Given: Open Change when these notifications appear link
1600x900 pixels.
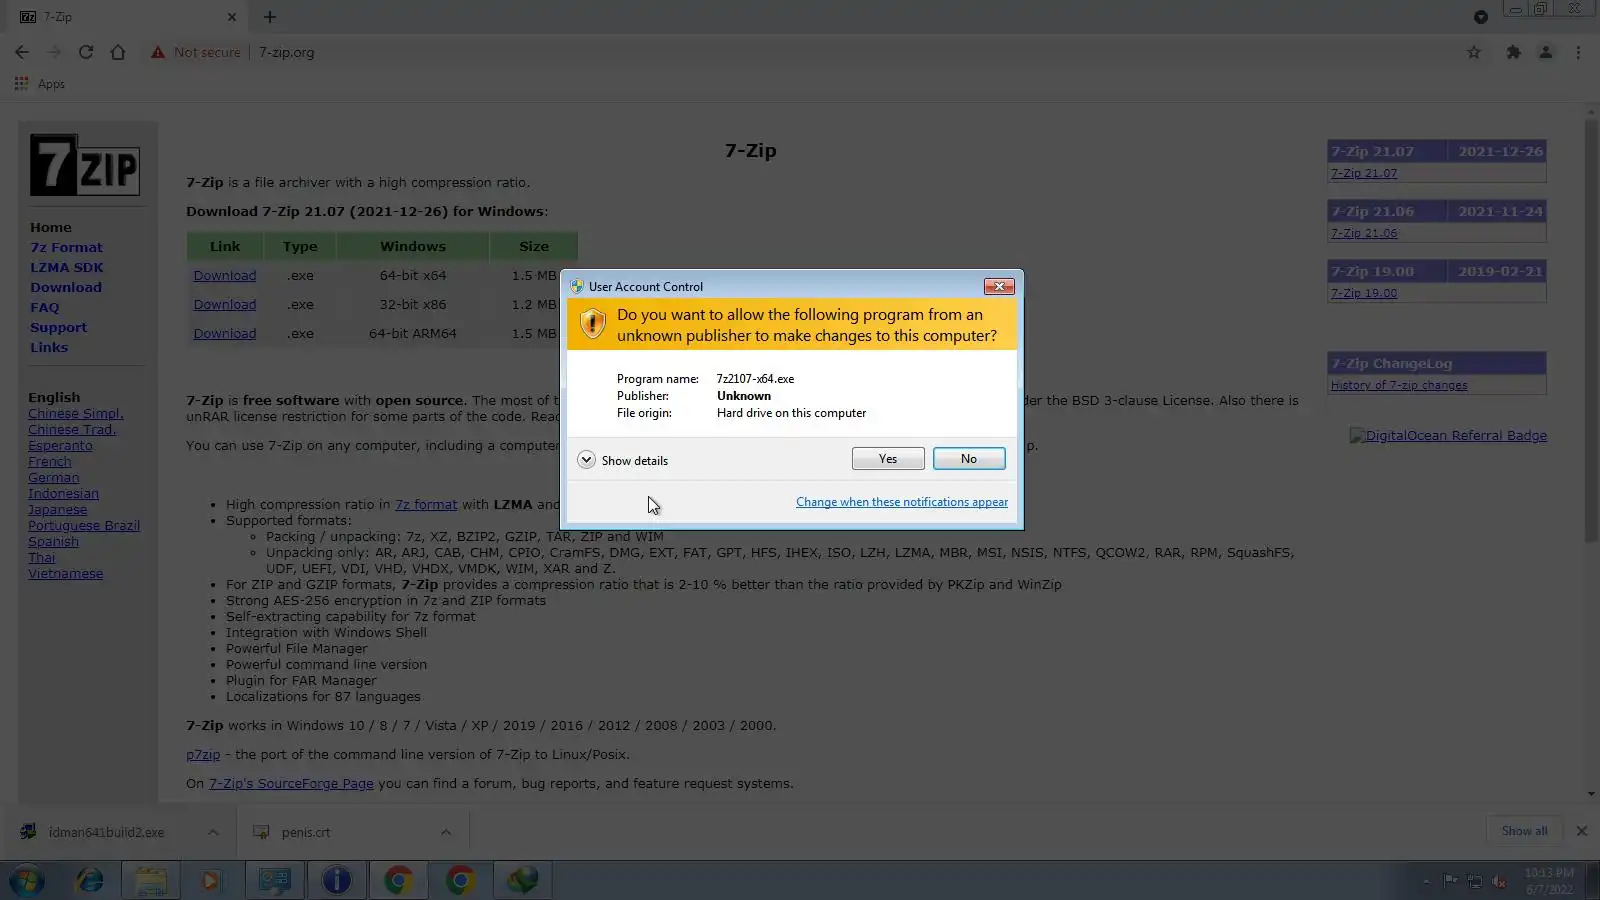Looking at the screenshot, I should point(902,502).
